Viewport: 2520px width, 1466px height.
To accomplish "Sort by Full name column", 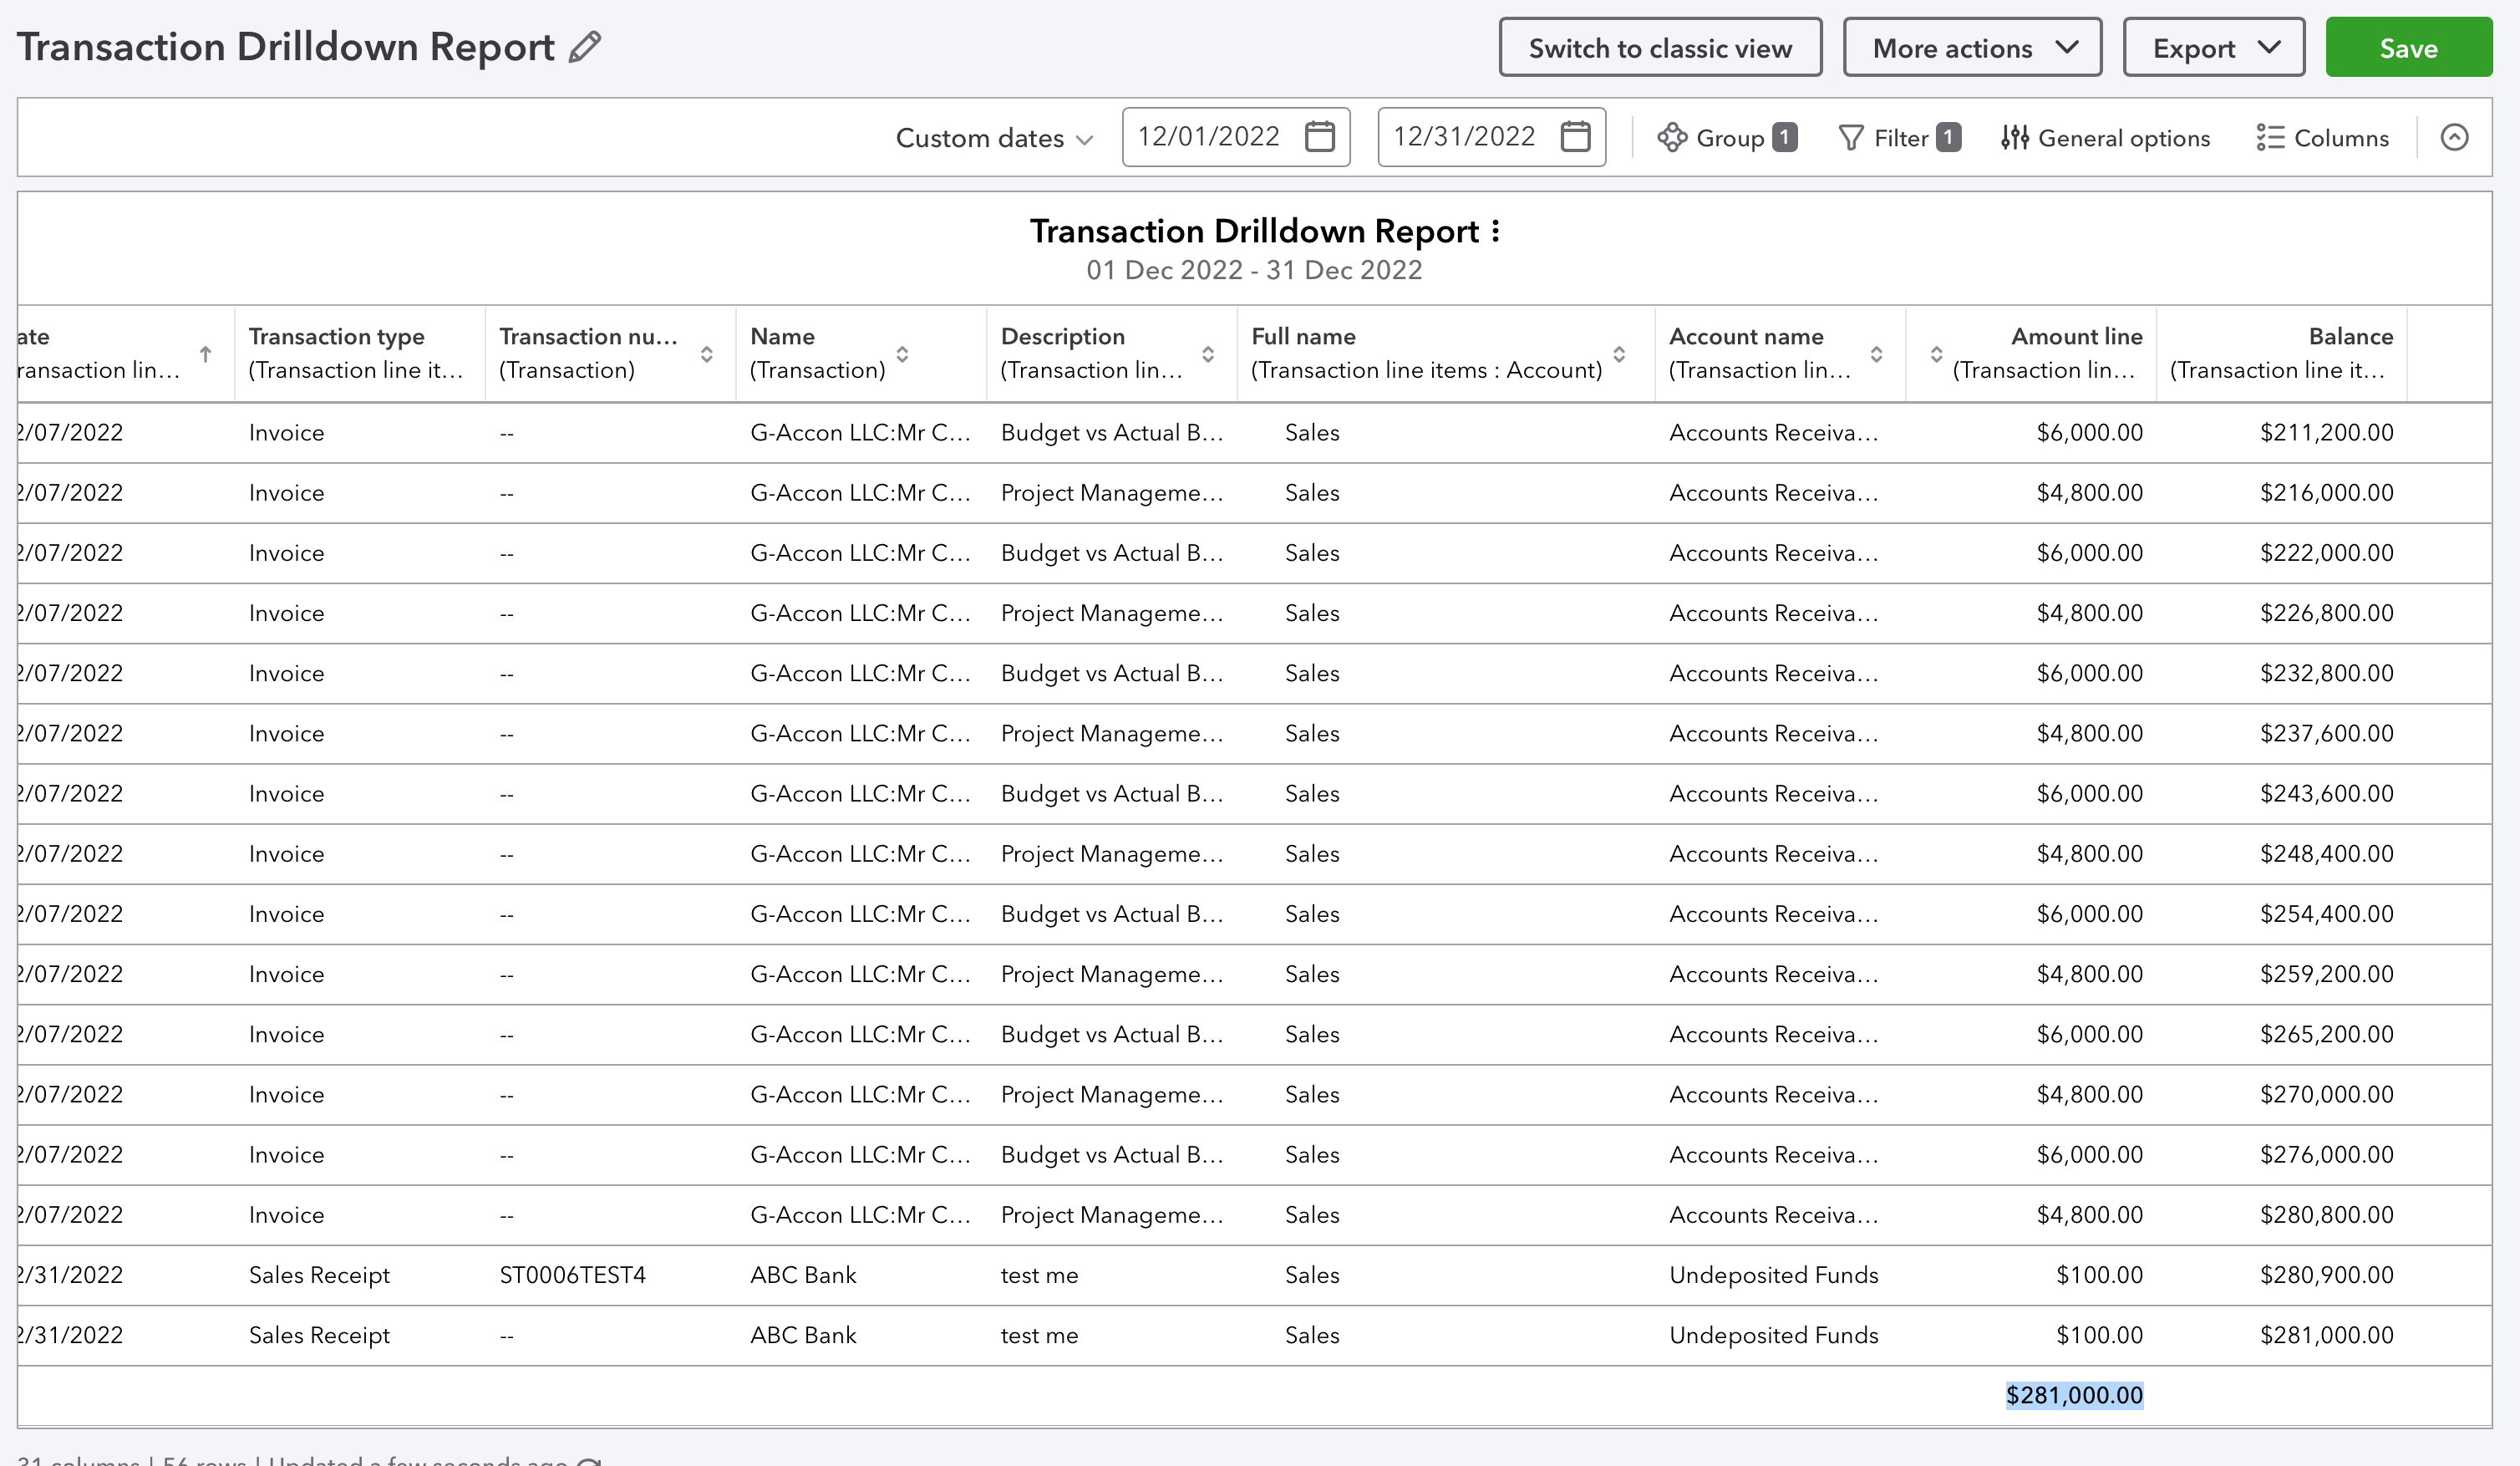I will tap(1619, 354).
